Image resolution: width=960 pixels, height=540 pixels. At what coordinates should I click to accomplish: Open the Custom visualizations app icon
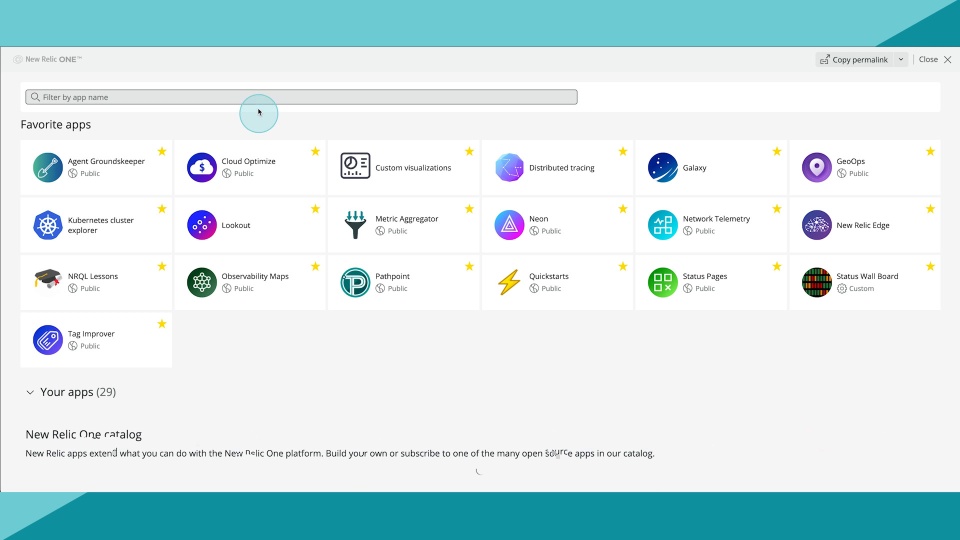tap(355, 166)
